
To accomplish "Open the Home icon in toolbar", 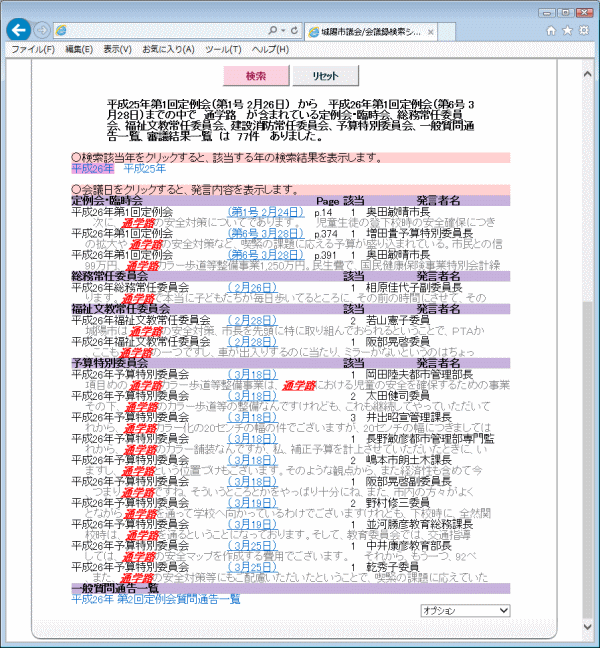I will 551,31.
